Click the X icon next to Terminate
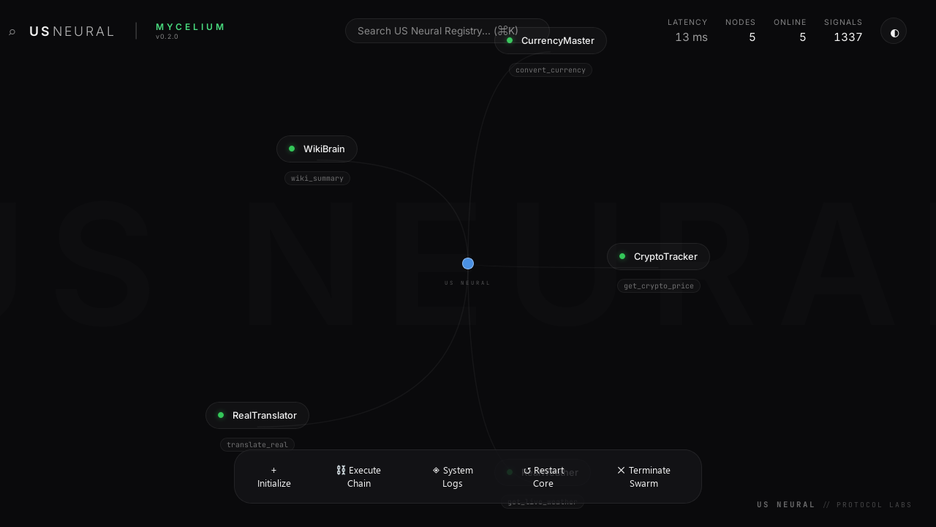The height and width of the screenshot is (527, 936). point(621,470)
